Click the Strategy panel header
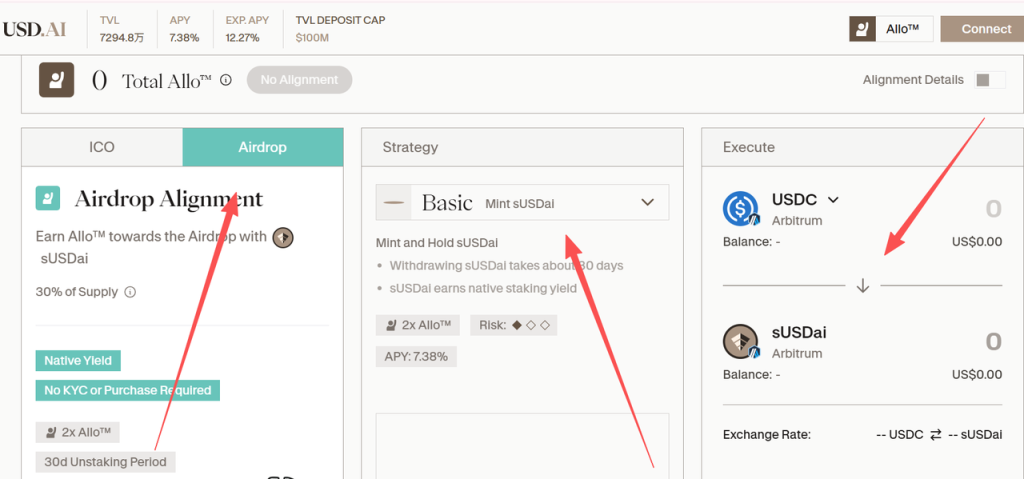Image resolution: width=1024 pixels, height=479 pixels. (522, 147)
